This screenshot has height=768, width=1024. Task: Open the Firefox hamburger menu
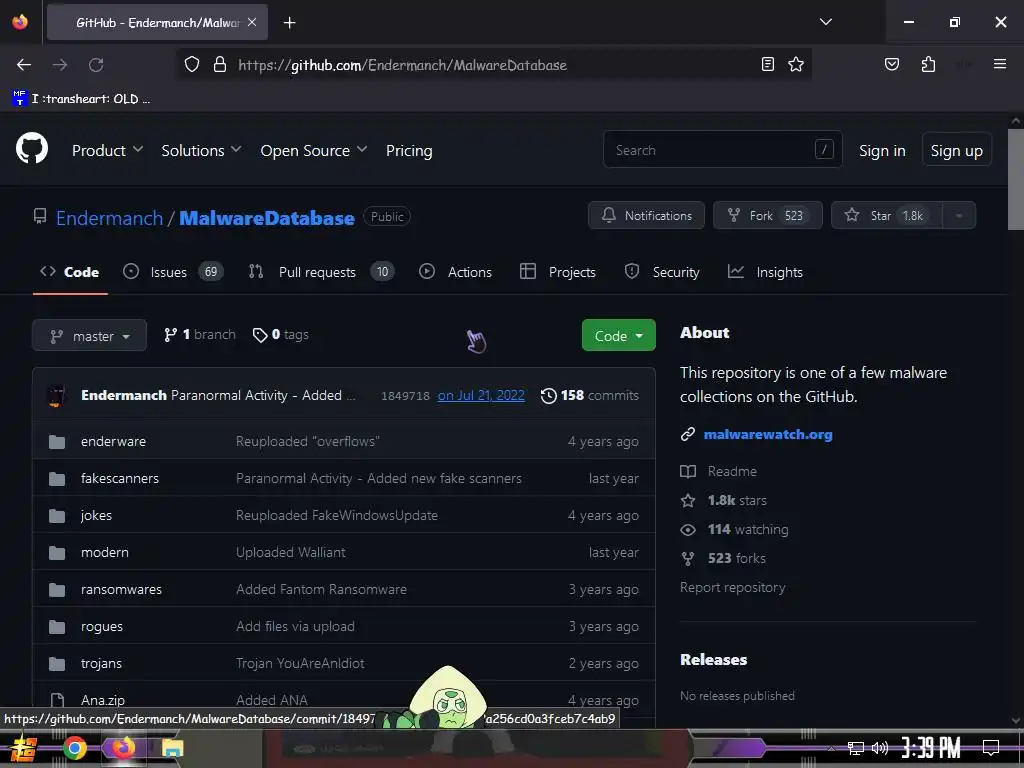coord(1000,64)
